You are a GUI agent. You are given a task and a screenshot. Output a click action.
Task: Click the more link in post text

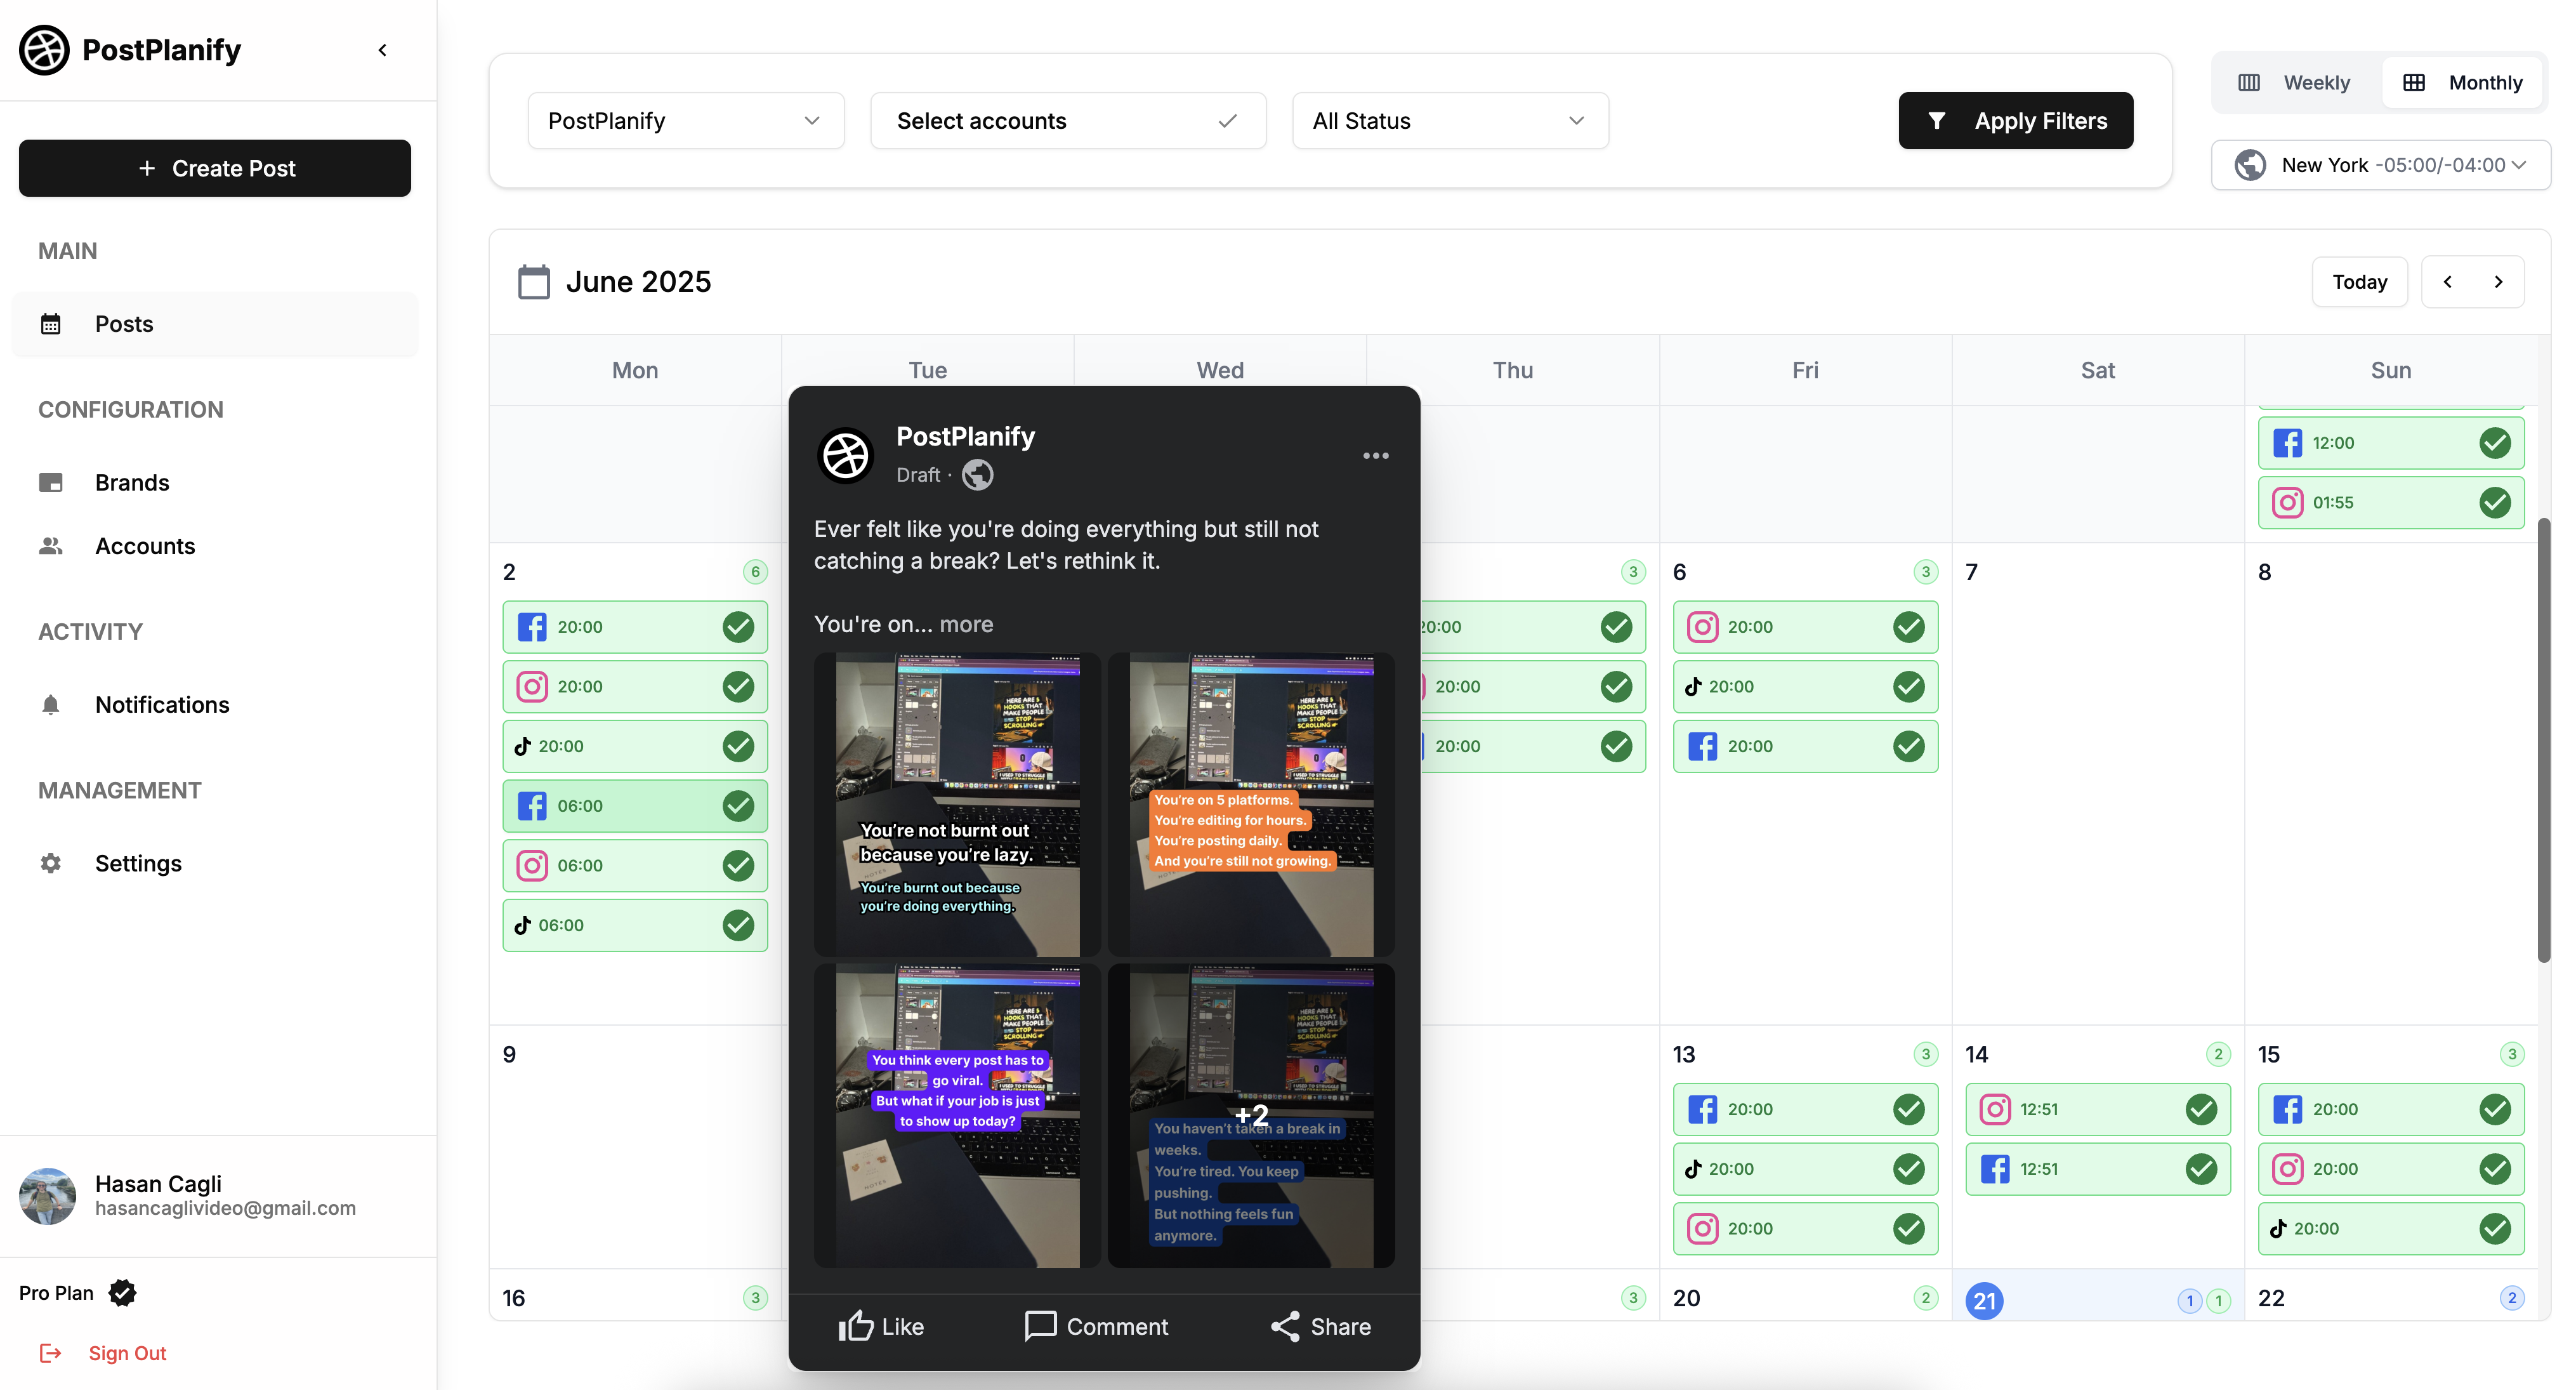(966, 624)
